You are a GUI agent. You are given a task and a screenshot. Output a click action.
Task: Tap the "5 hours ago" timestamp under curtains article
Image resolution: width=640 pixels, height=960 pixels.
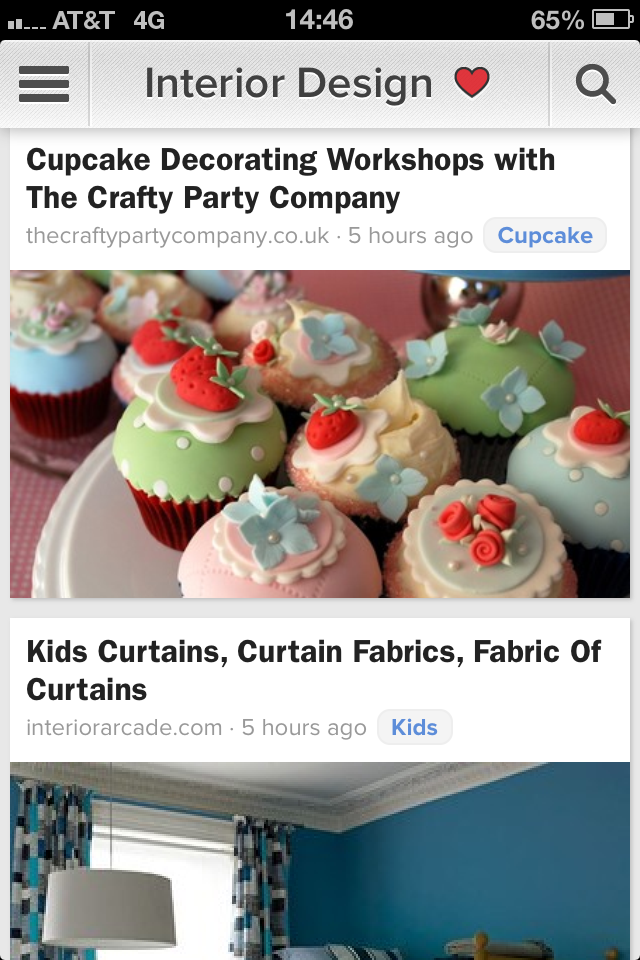[304, 727]
